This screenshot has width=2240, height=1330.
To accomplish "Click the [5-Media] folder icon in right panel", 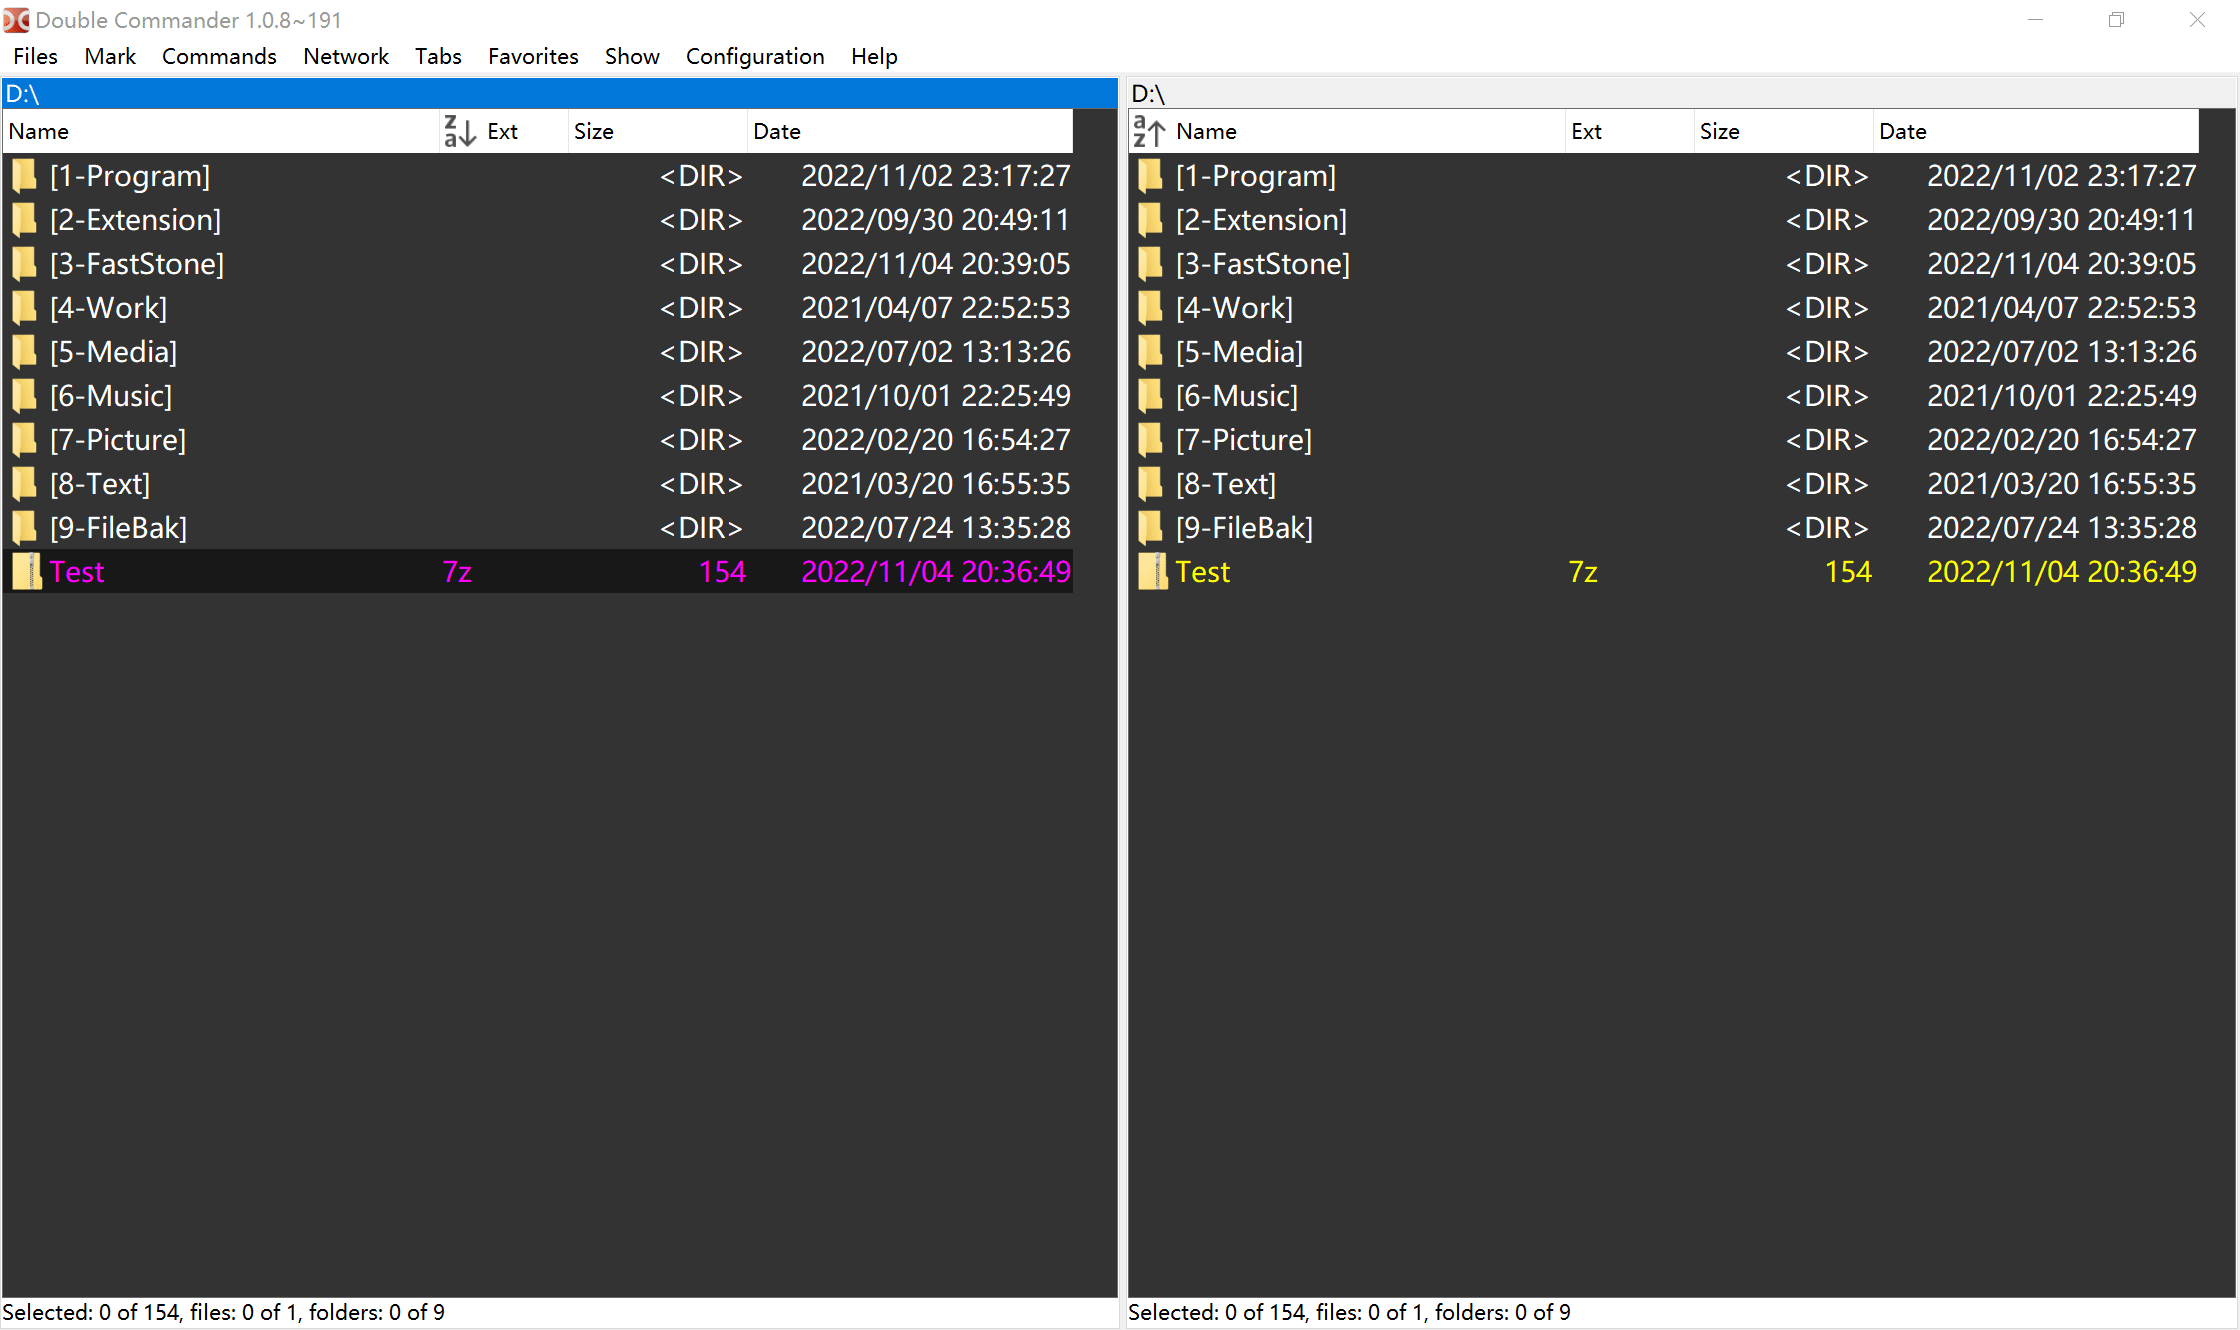I will (1151, 352).
